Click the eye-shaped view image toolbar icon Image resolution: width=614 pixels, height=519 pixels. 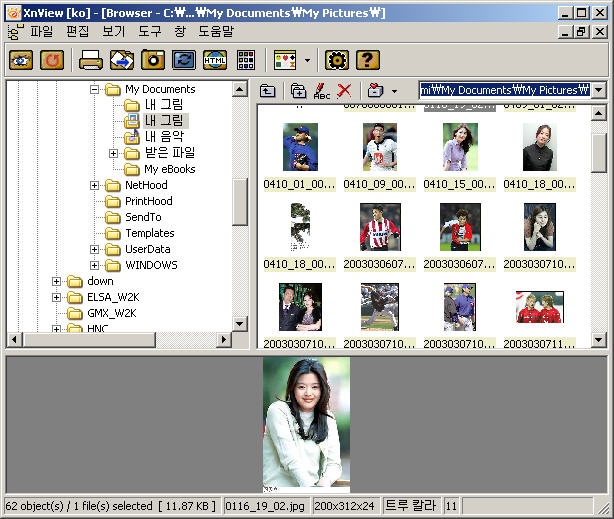[21, 60]
